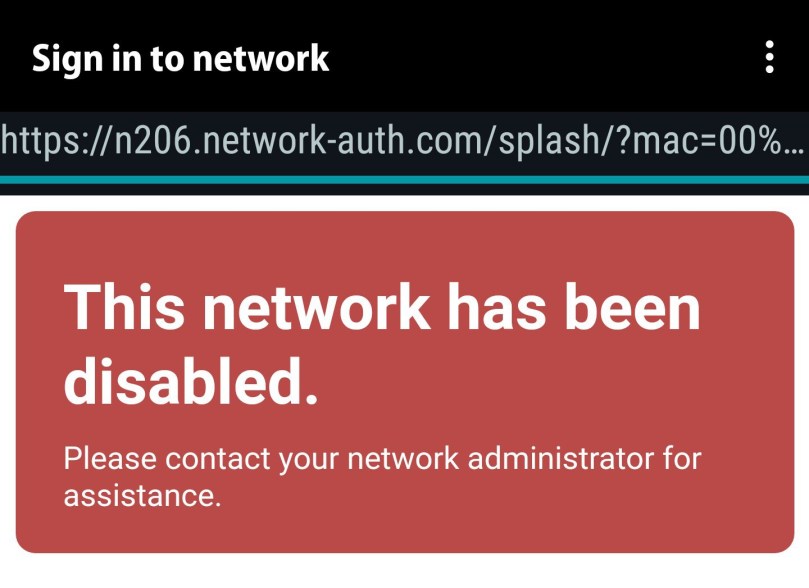Viewport: 809px width, 588px height.
Task: Click the Sign in to network title
Action: coord(180,58)
